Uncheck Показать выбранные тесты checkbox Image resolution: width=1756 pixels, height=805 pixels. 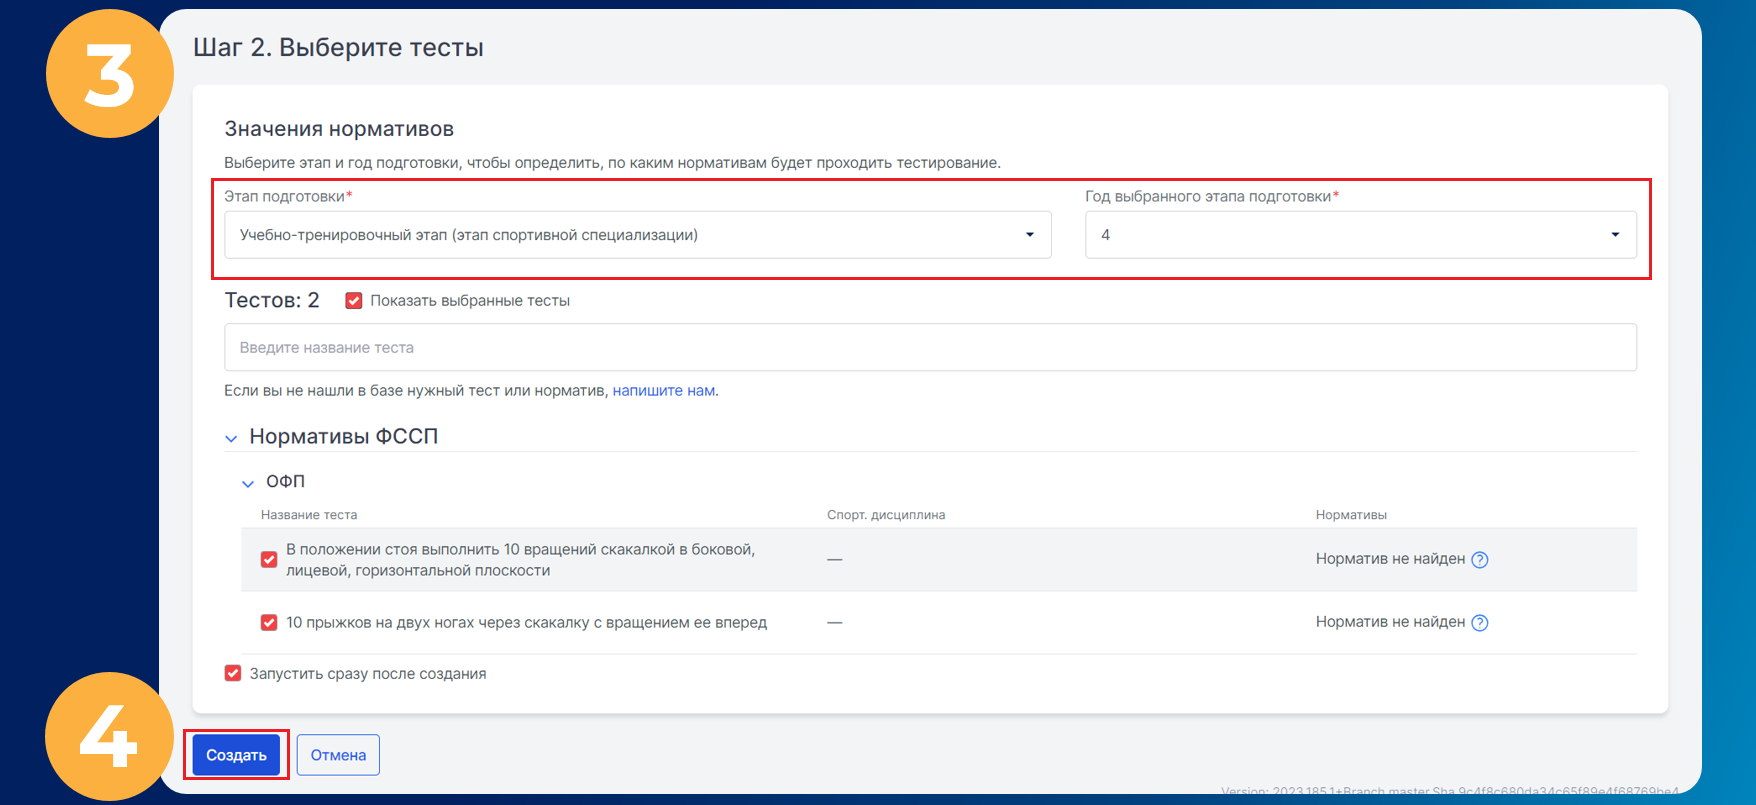tap(354, 301)
